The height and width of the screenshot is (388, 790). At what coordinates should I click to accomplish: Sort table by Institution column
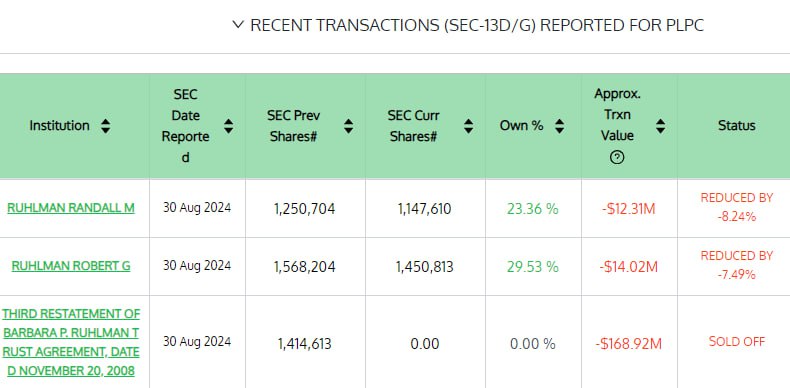tap(105, 126)
